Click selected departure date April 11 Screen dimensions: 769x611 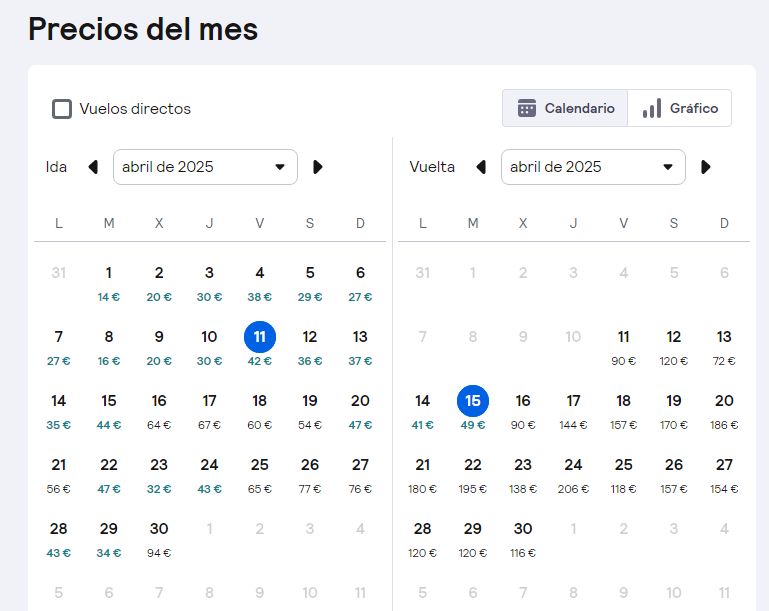point(259,337)
